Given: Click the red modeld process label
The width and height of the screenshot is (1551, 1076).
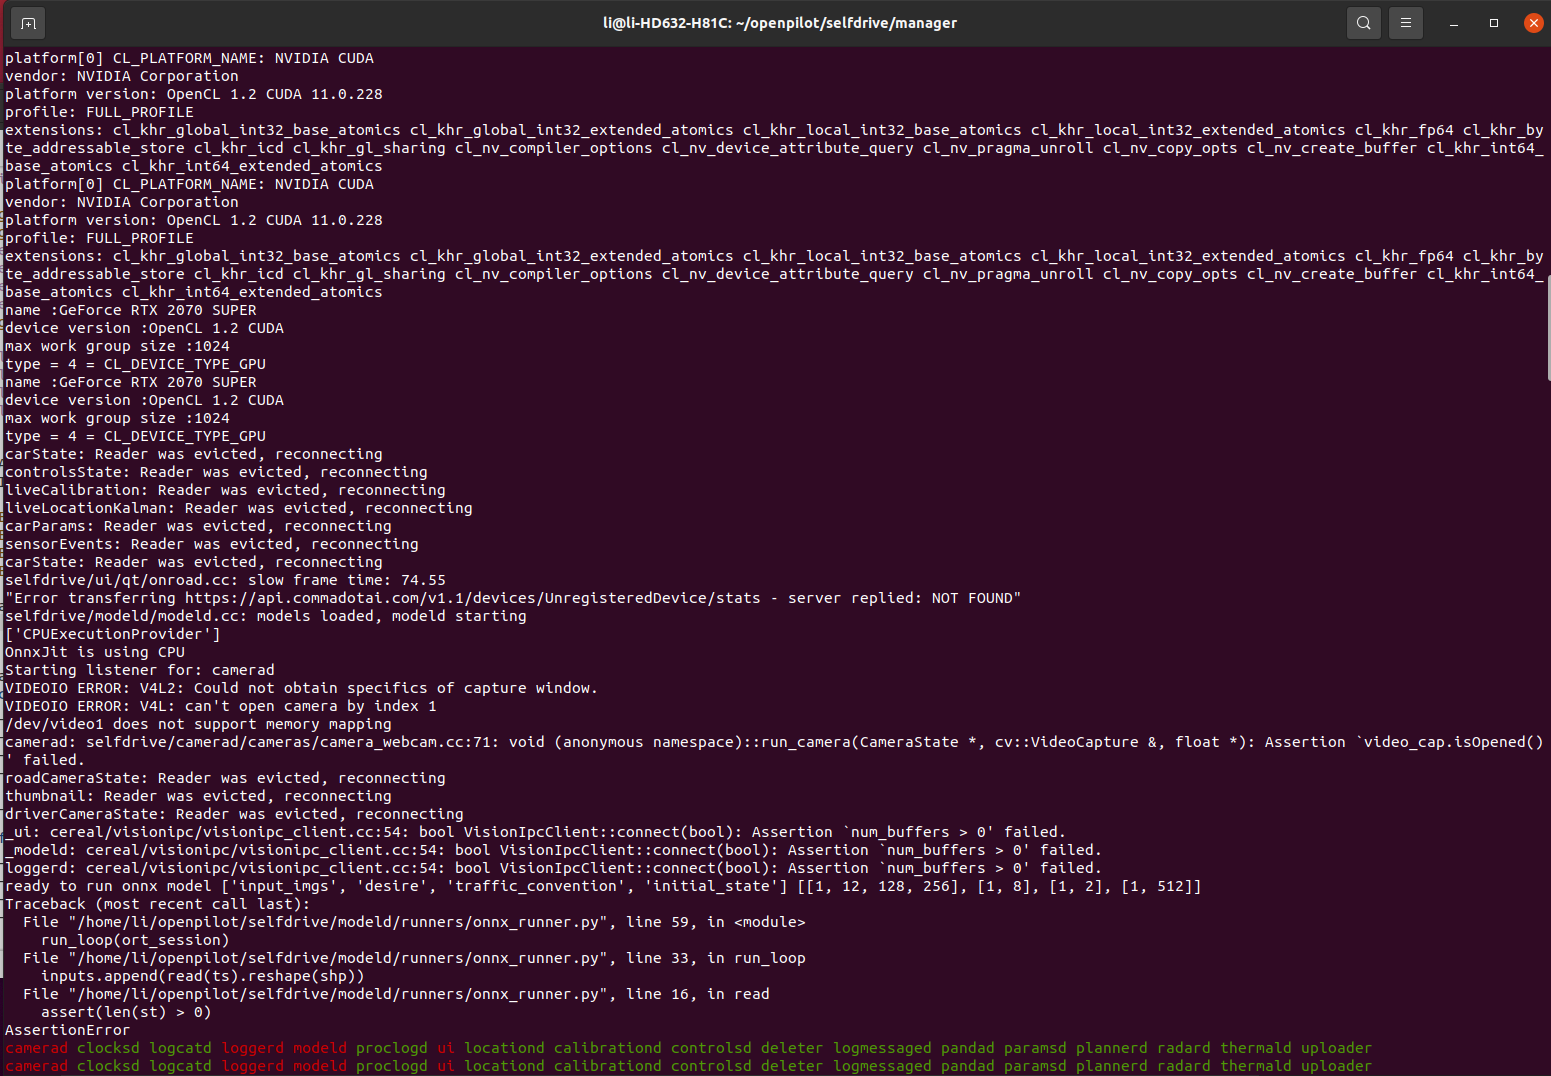Looking at the screenshot, I should coord(319,1047).
